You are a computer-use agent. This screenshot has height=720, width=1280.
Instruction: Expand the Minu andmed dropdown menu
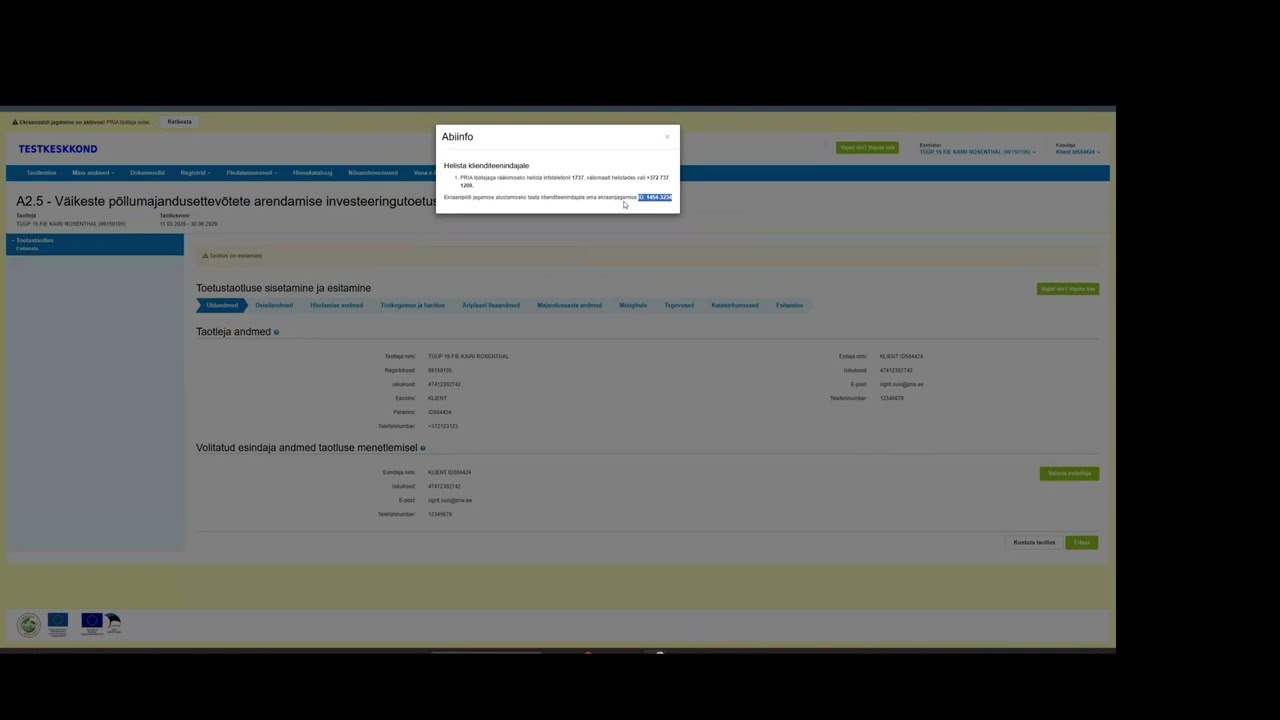click(x=93, y=173)
